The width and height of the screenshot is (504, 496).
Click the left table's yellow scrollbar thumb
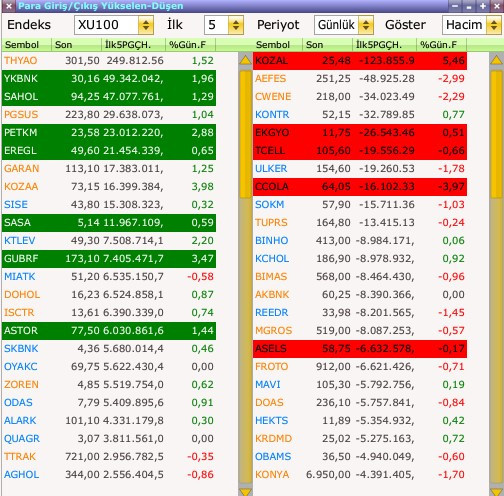245,133
